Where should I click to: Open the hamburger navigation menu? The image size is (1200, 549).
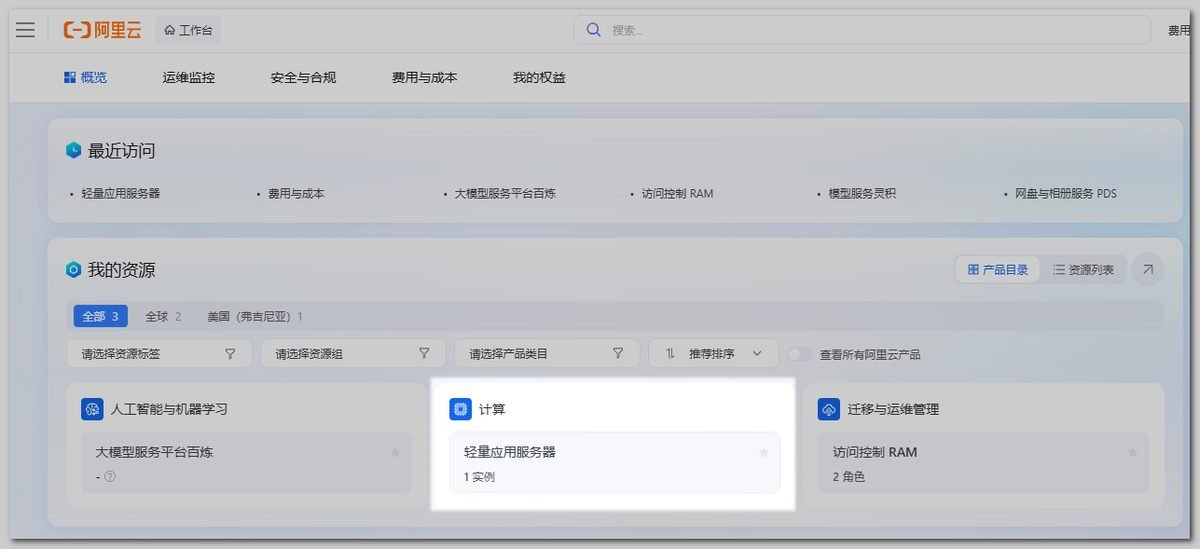(x=25, y=30)
